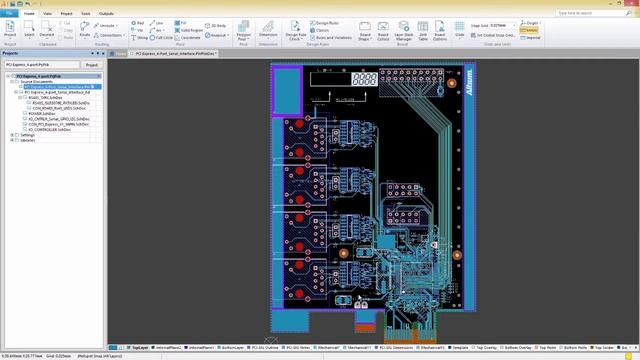Open the Unroute dropdown arrow

point(116,25)
